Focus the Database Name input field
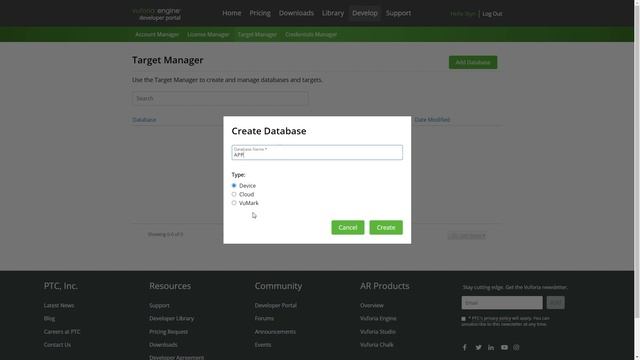640x360 pixels. pyautogui.click(x=317, y=153)
